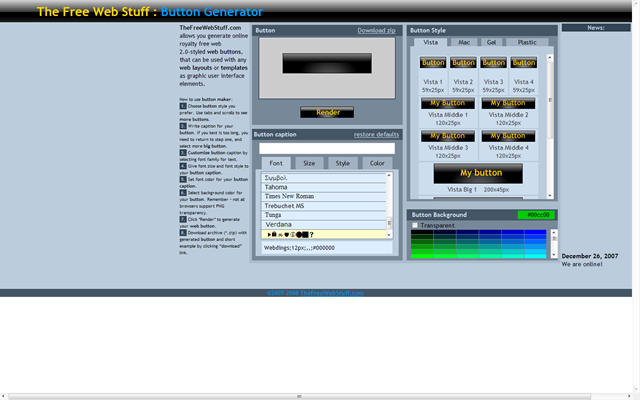Click the restore defaults link

(376, 134)
